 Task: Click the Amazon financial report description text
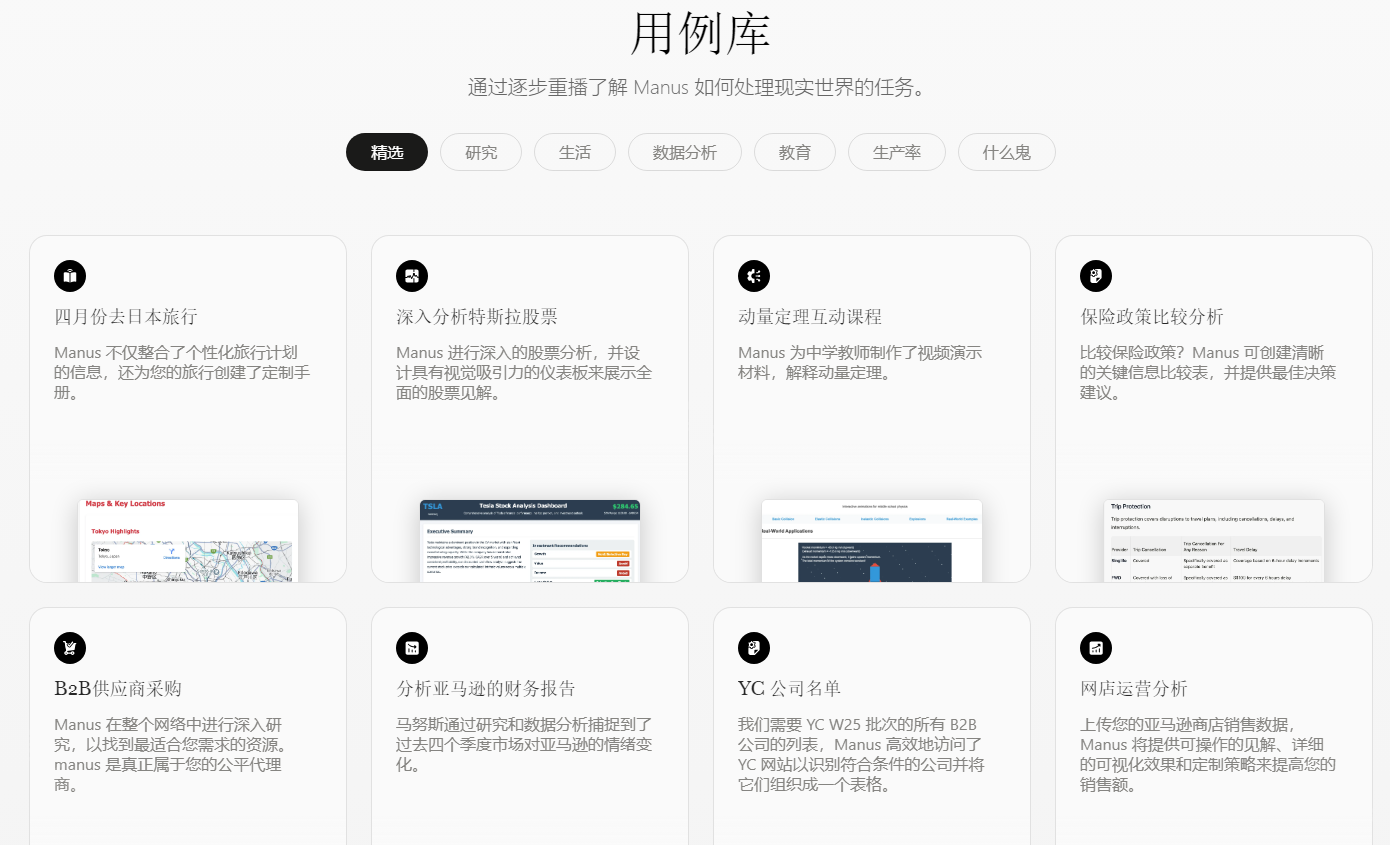tap(524, 745)
